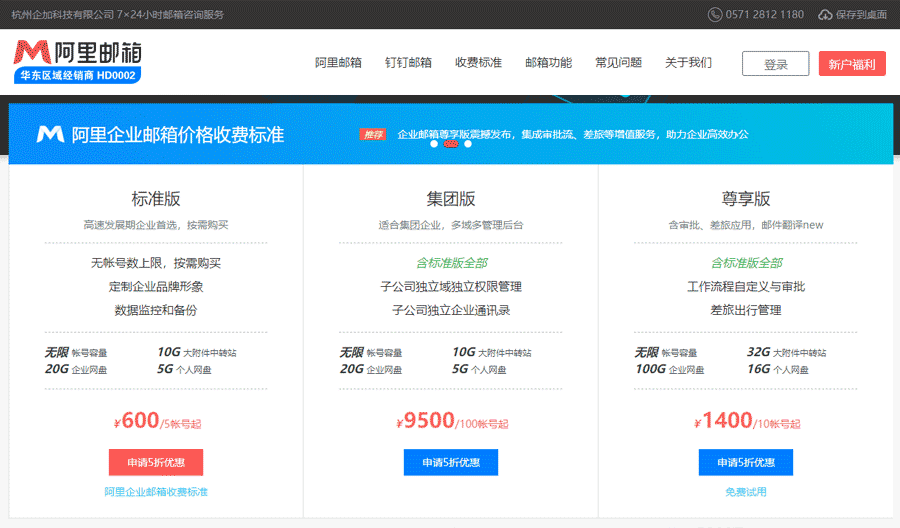
Task: Select the third carousel dot in banner
Action: click(x=468, y=144)
